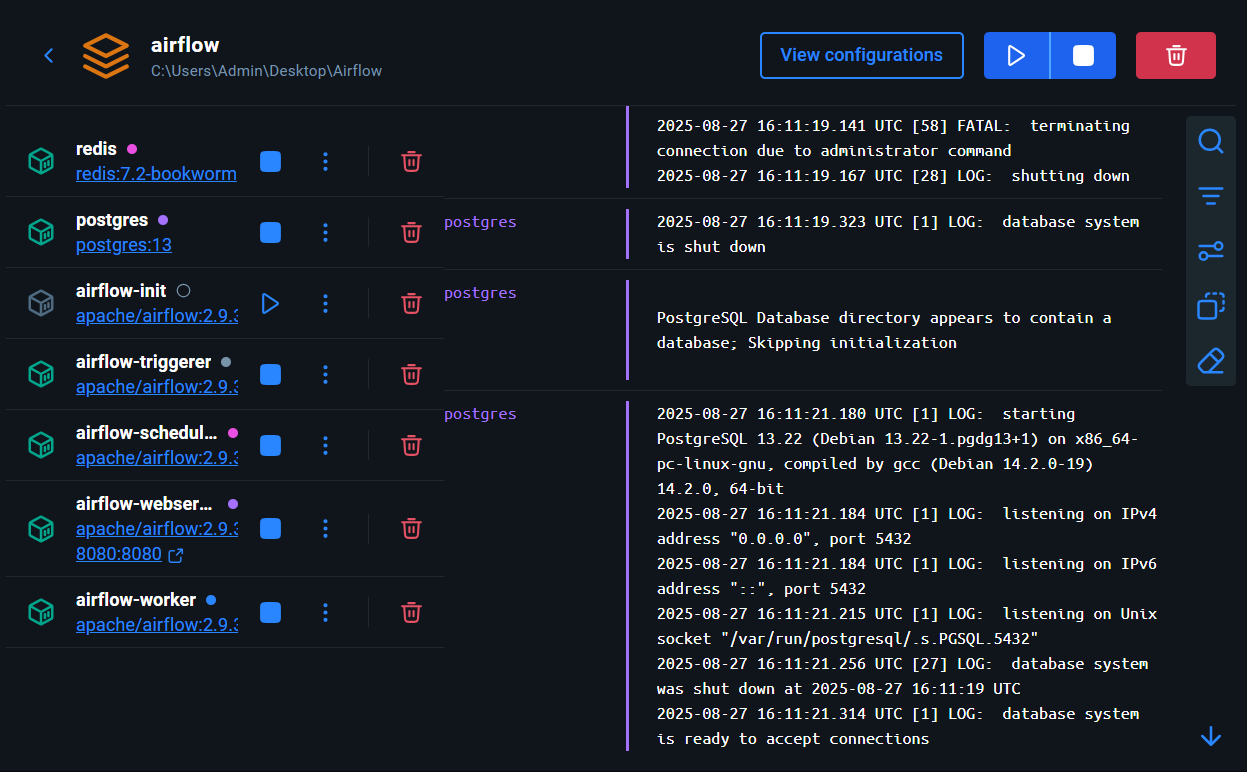Delete the airflow-triggerer container
This screenshot has width=1247, height=772.
pyautogui.click(x=411, y=374)
